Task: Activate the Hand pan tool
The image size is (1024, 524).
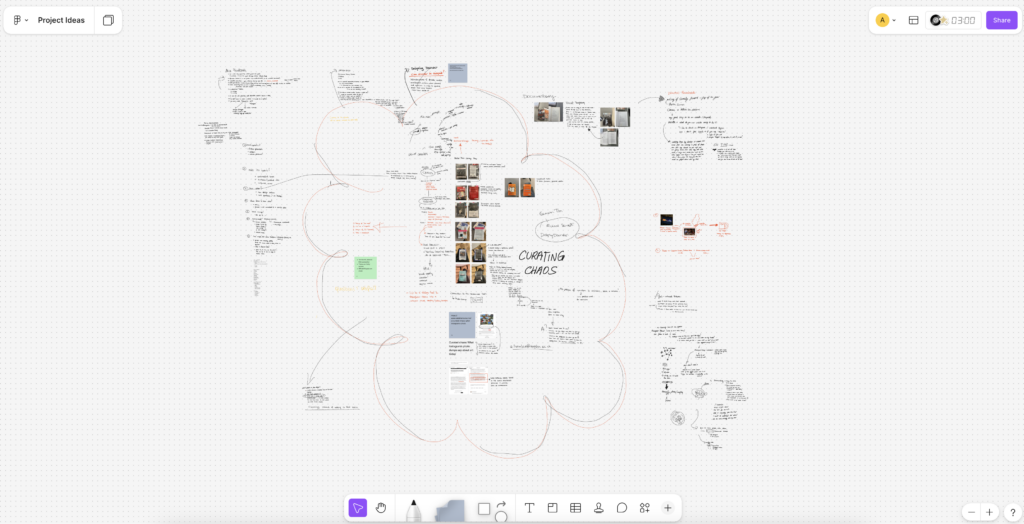Action: pyautogui.click(x=381, y=508)
